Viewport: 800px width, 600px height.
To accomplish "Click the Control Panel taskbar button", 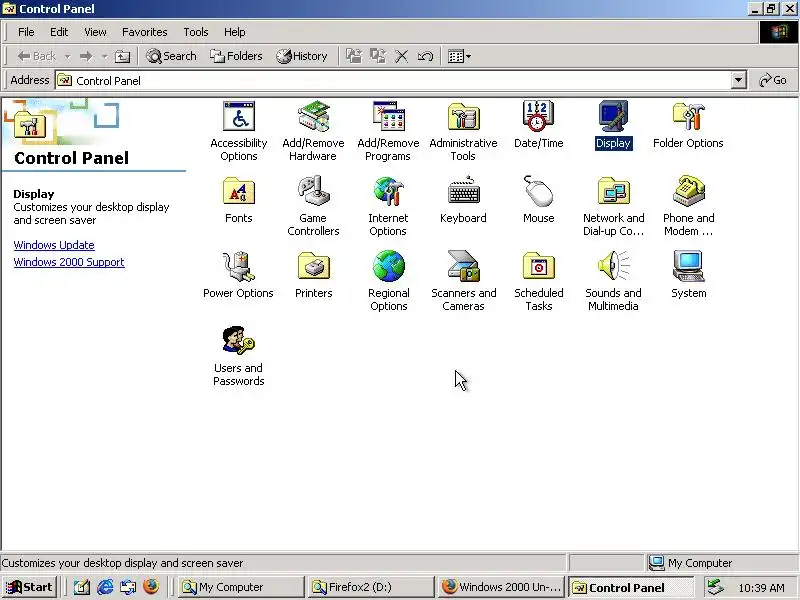I will coord(631,587).
